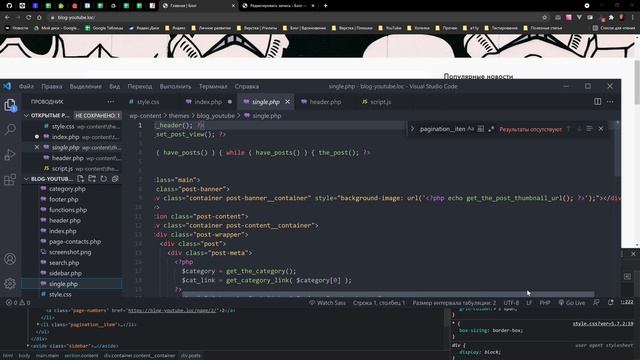The width and height of the screenshot is (640, 360).
Task: Open the Терминал menu
Action: click(x=213, y=86)
